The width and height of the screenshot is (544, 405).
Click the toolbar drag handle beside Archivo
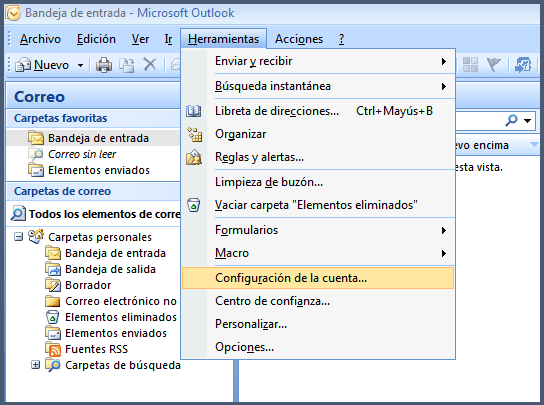(9, 39)
